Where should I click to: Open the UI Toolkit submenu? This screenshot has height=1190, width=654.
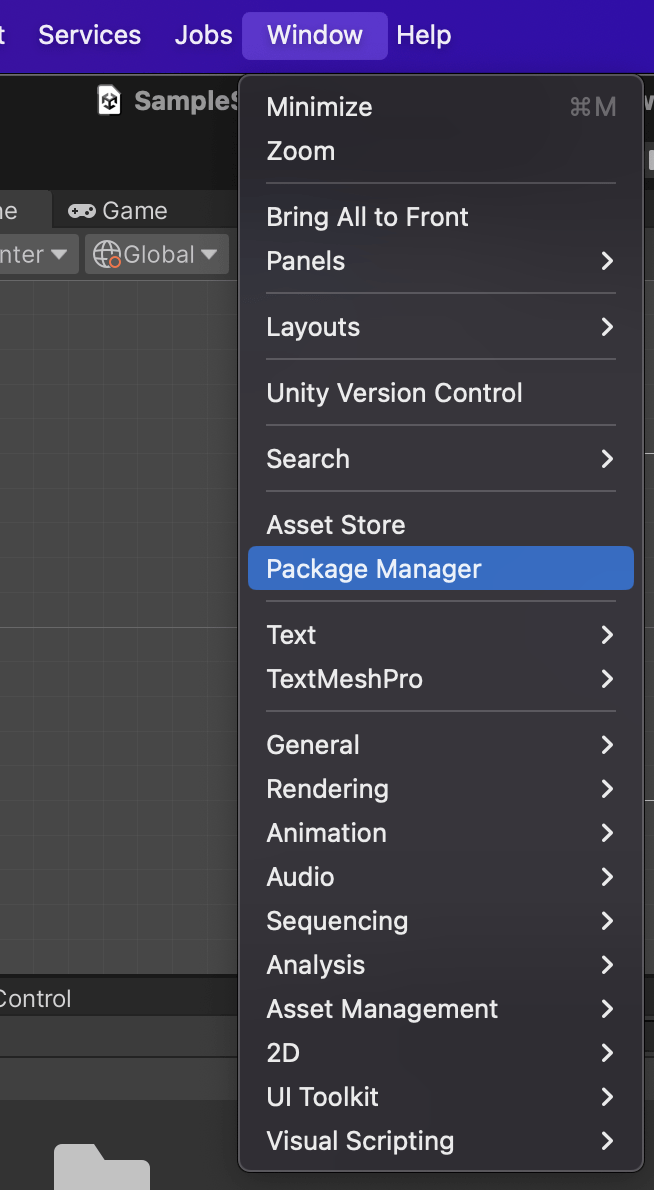[x=441, y=1097]
